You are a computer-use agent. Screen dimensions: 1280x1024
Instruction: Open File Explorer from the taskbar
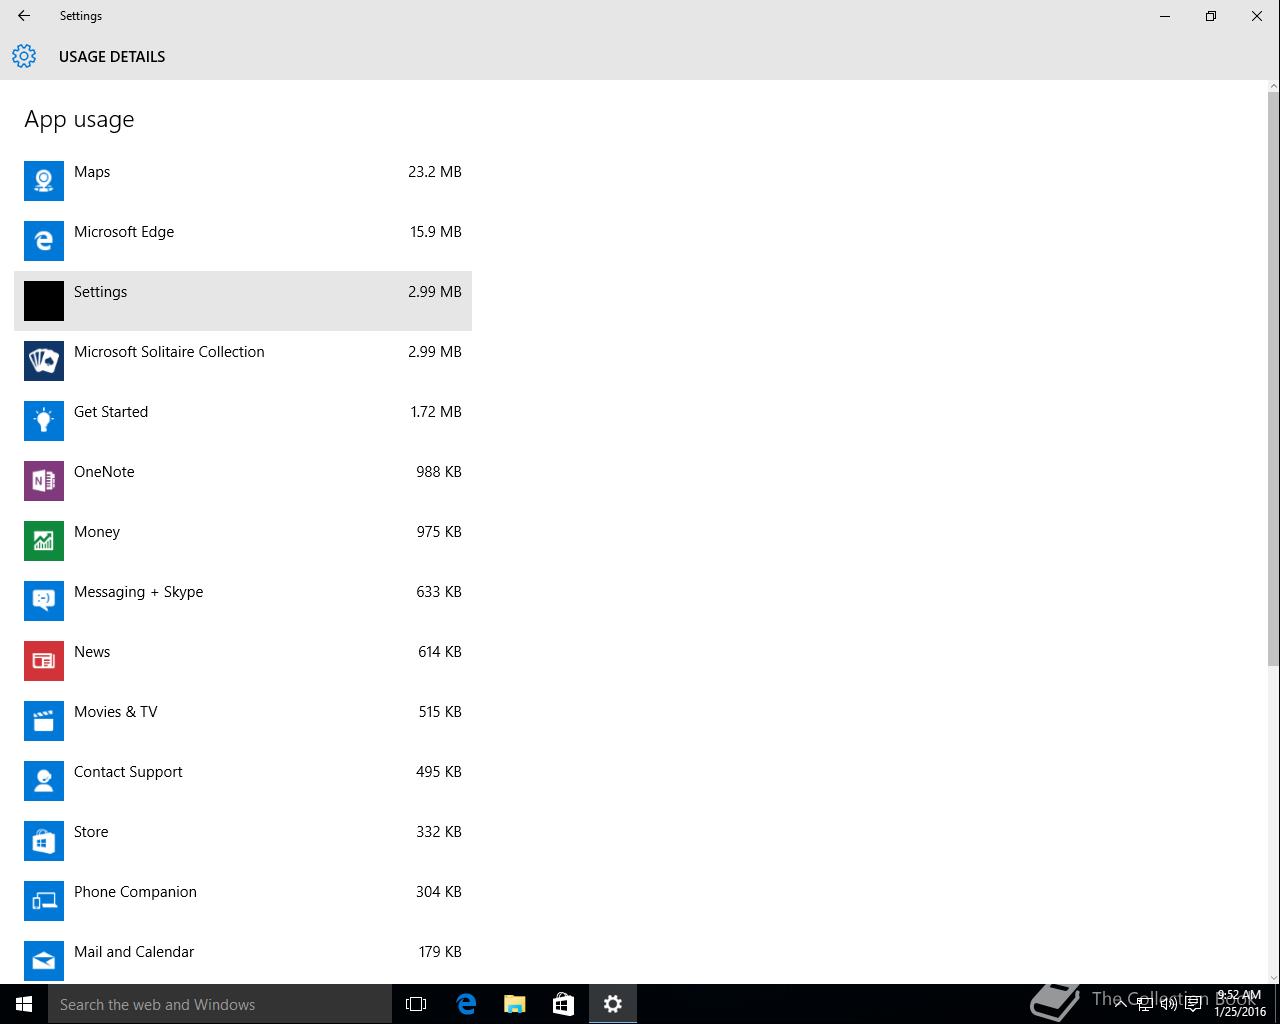[515, 1004]
